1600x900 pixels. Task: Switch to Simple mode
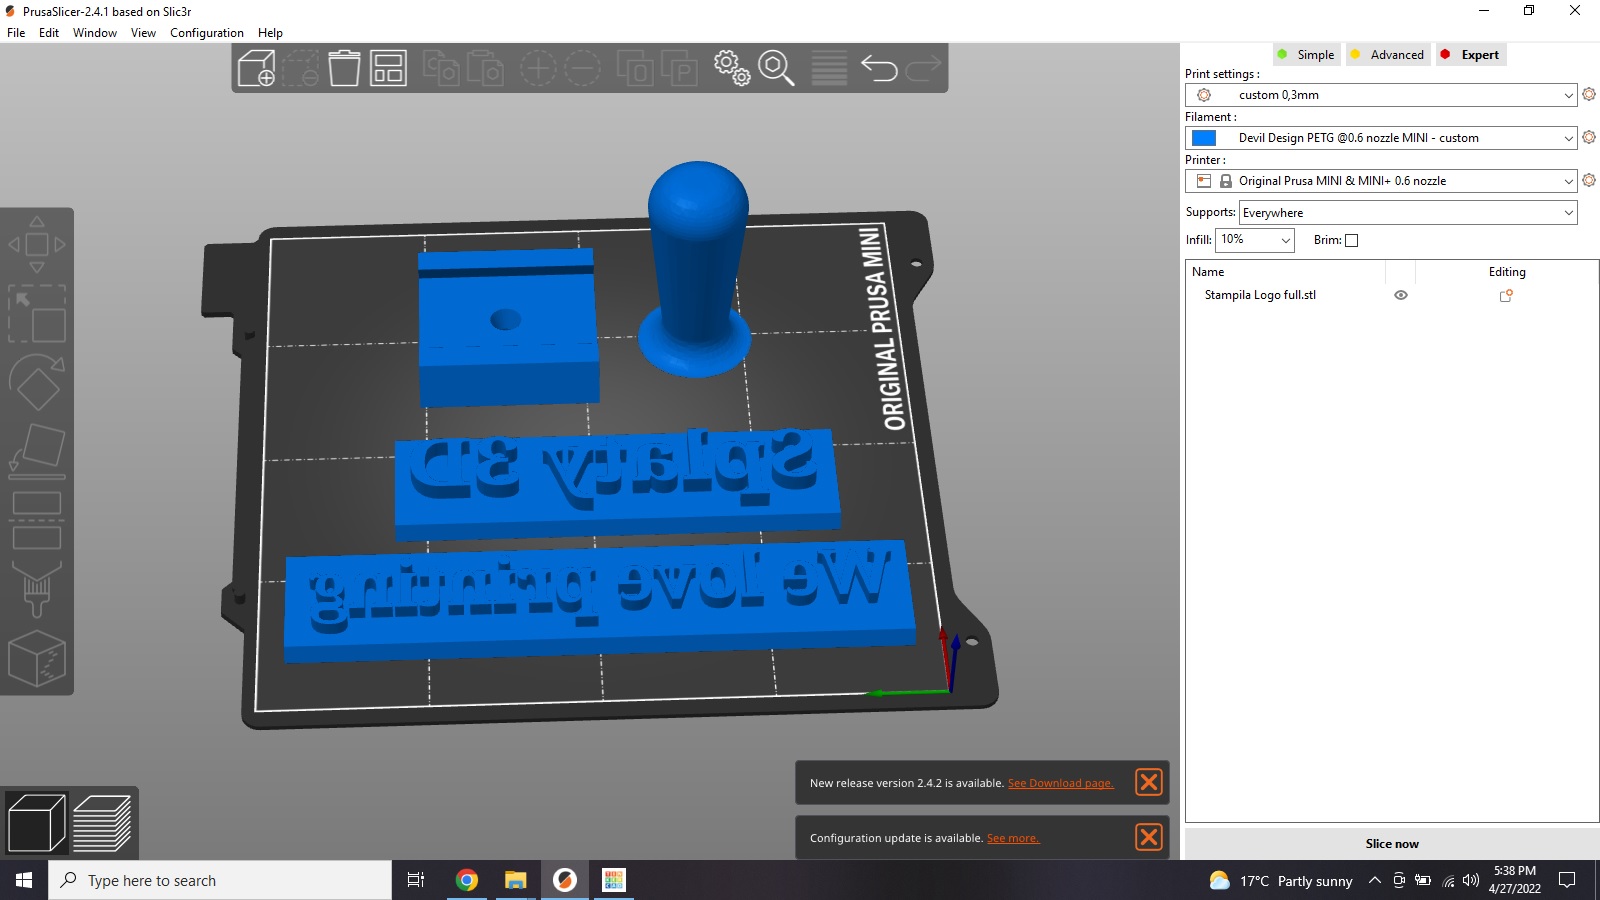coord(1305,55)
